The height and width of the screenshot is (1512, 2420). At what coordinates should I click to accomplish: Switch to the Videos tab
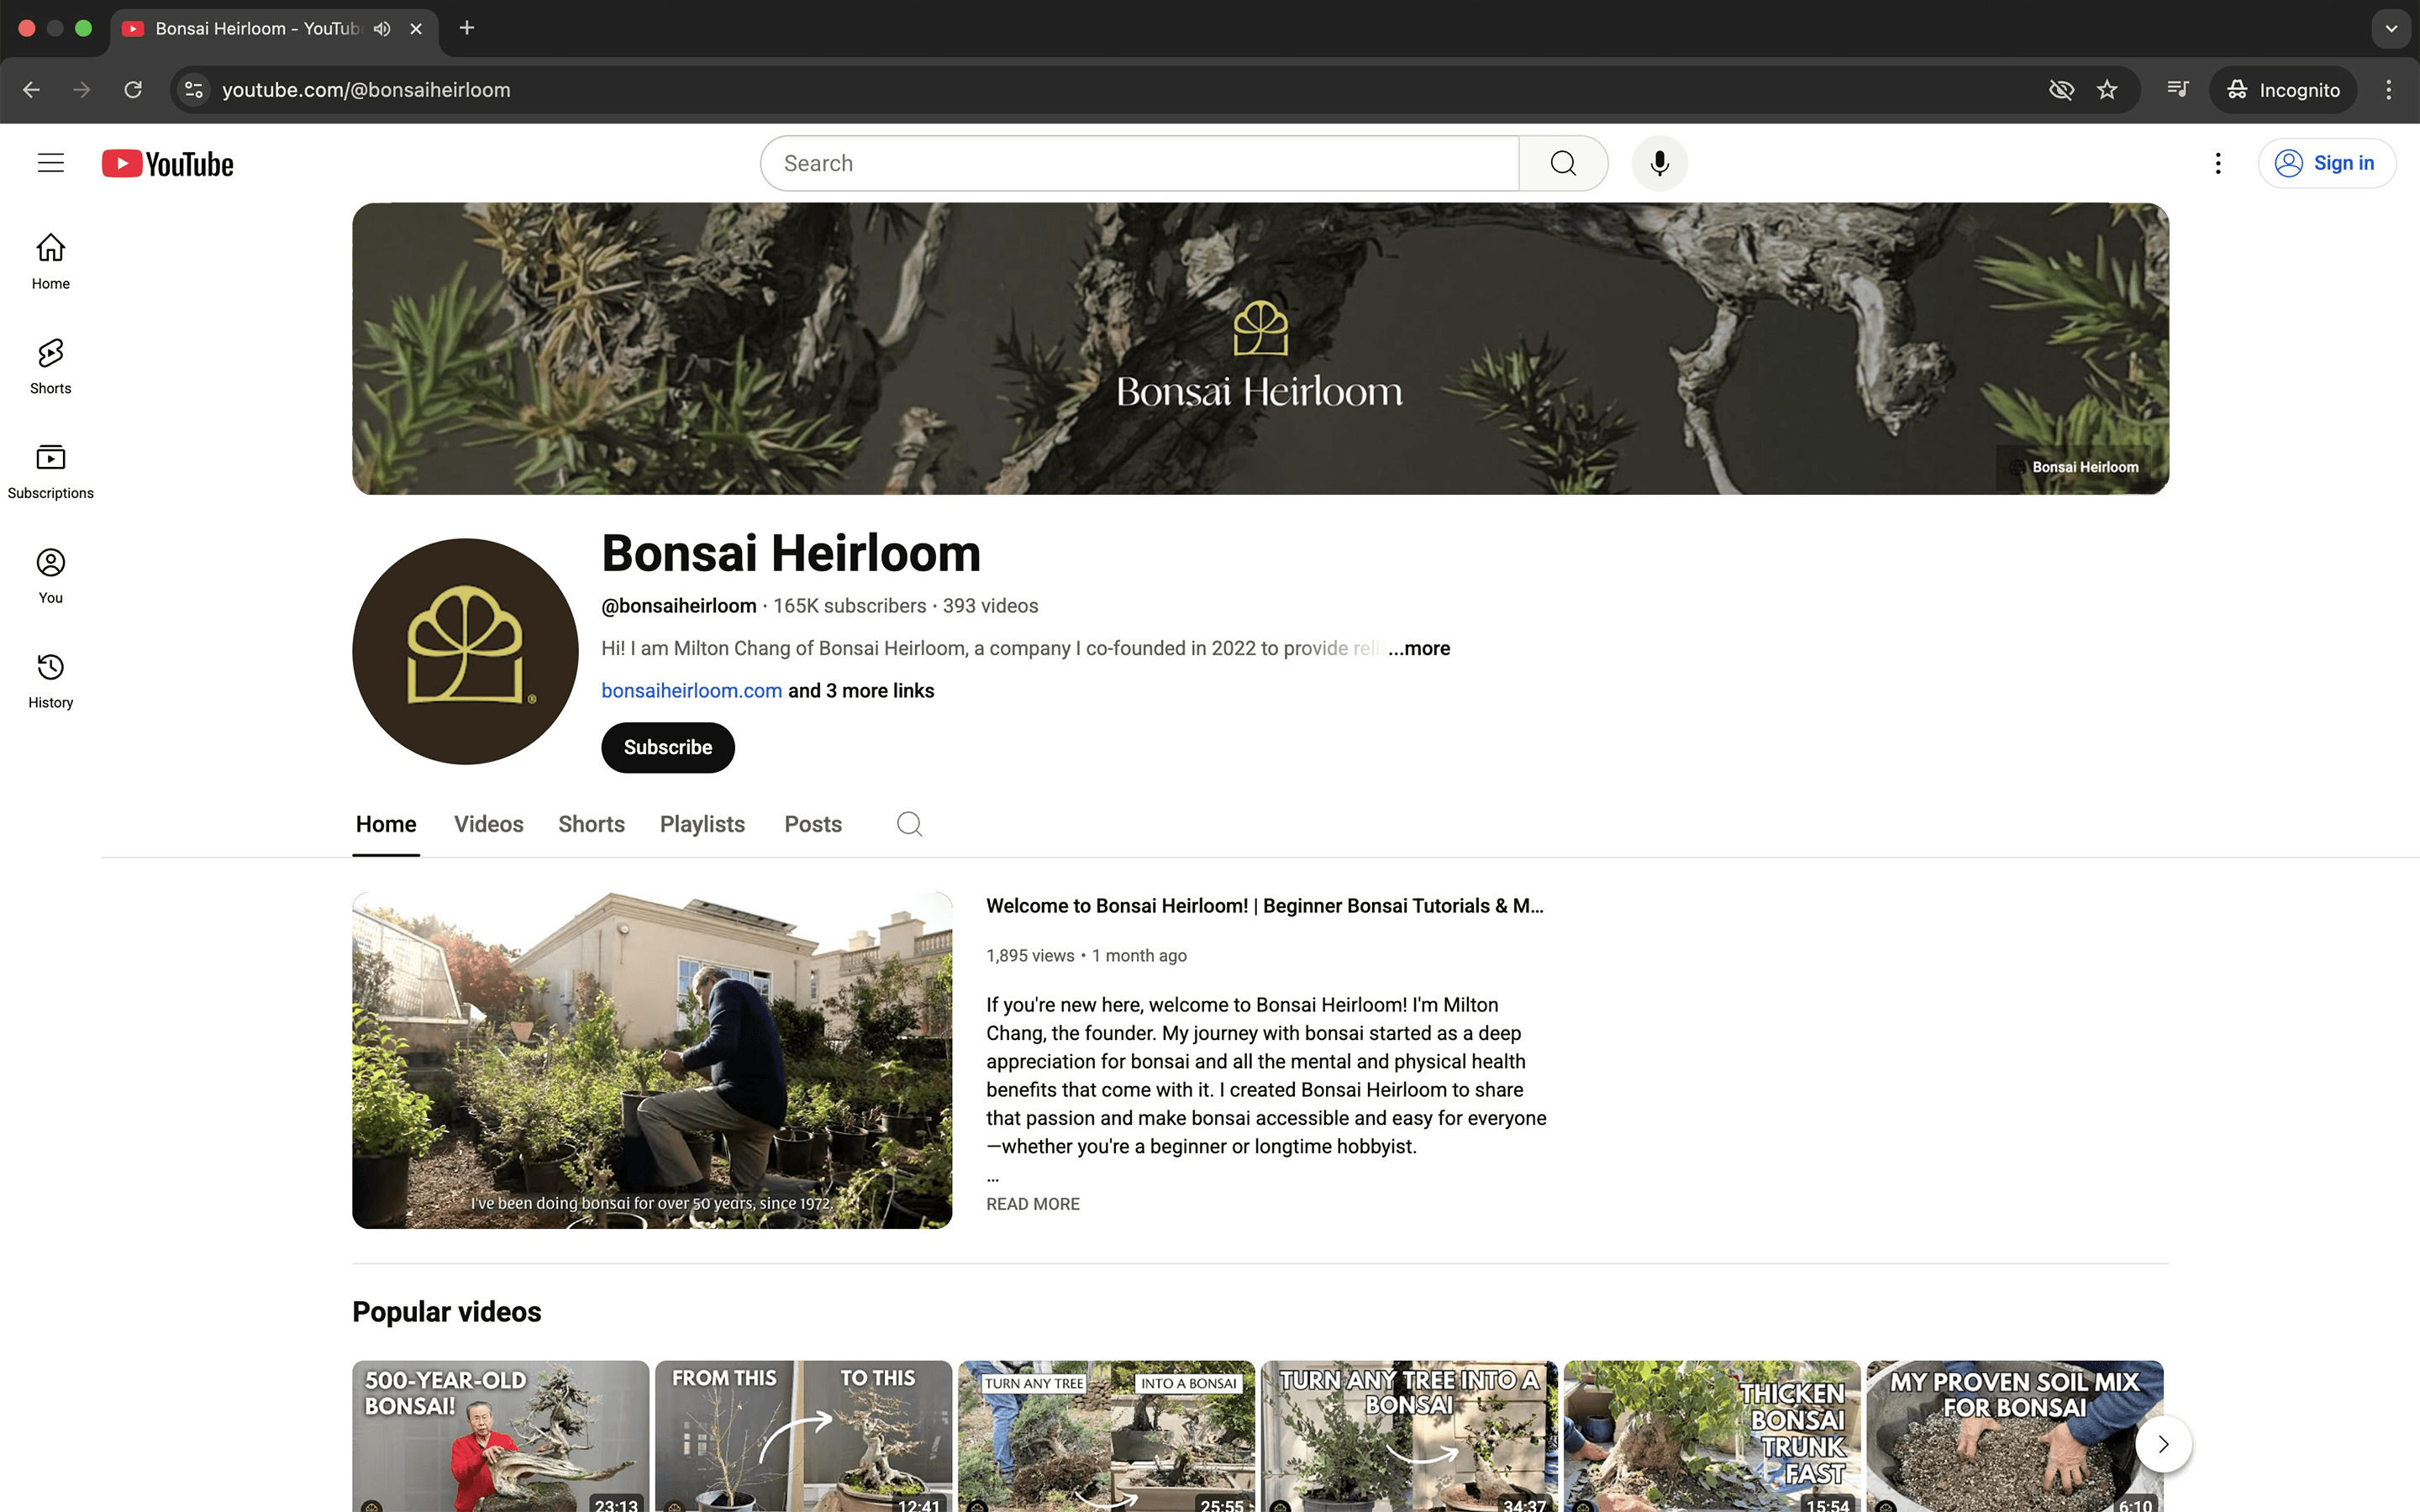(x=488, y=824)
